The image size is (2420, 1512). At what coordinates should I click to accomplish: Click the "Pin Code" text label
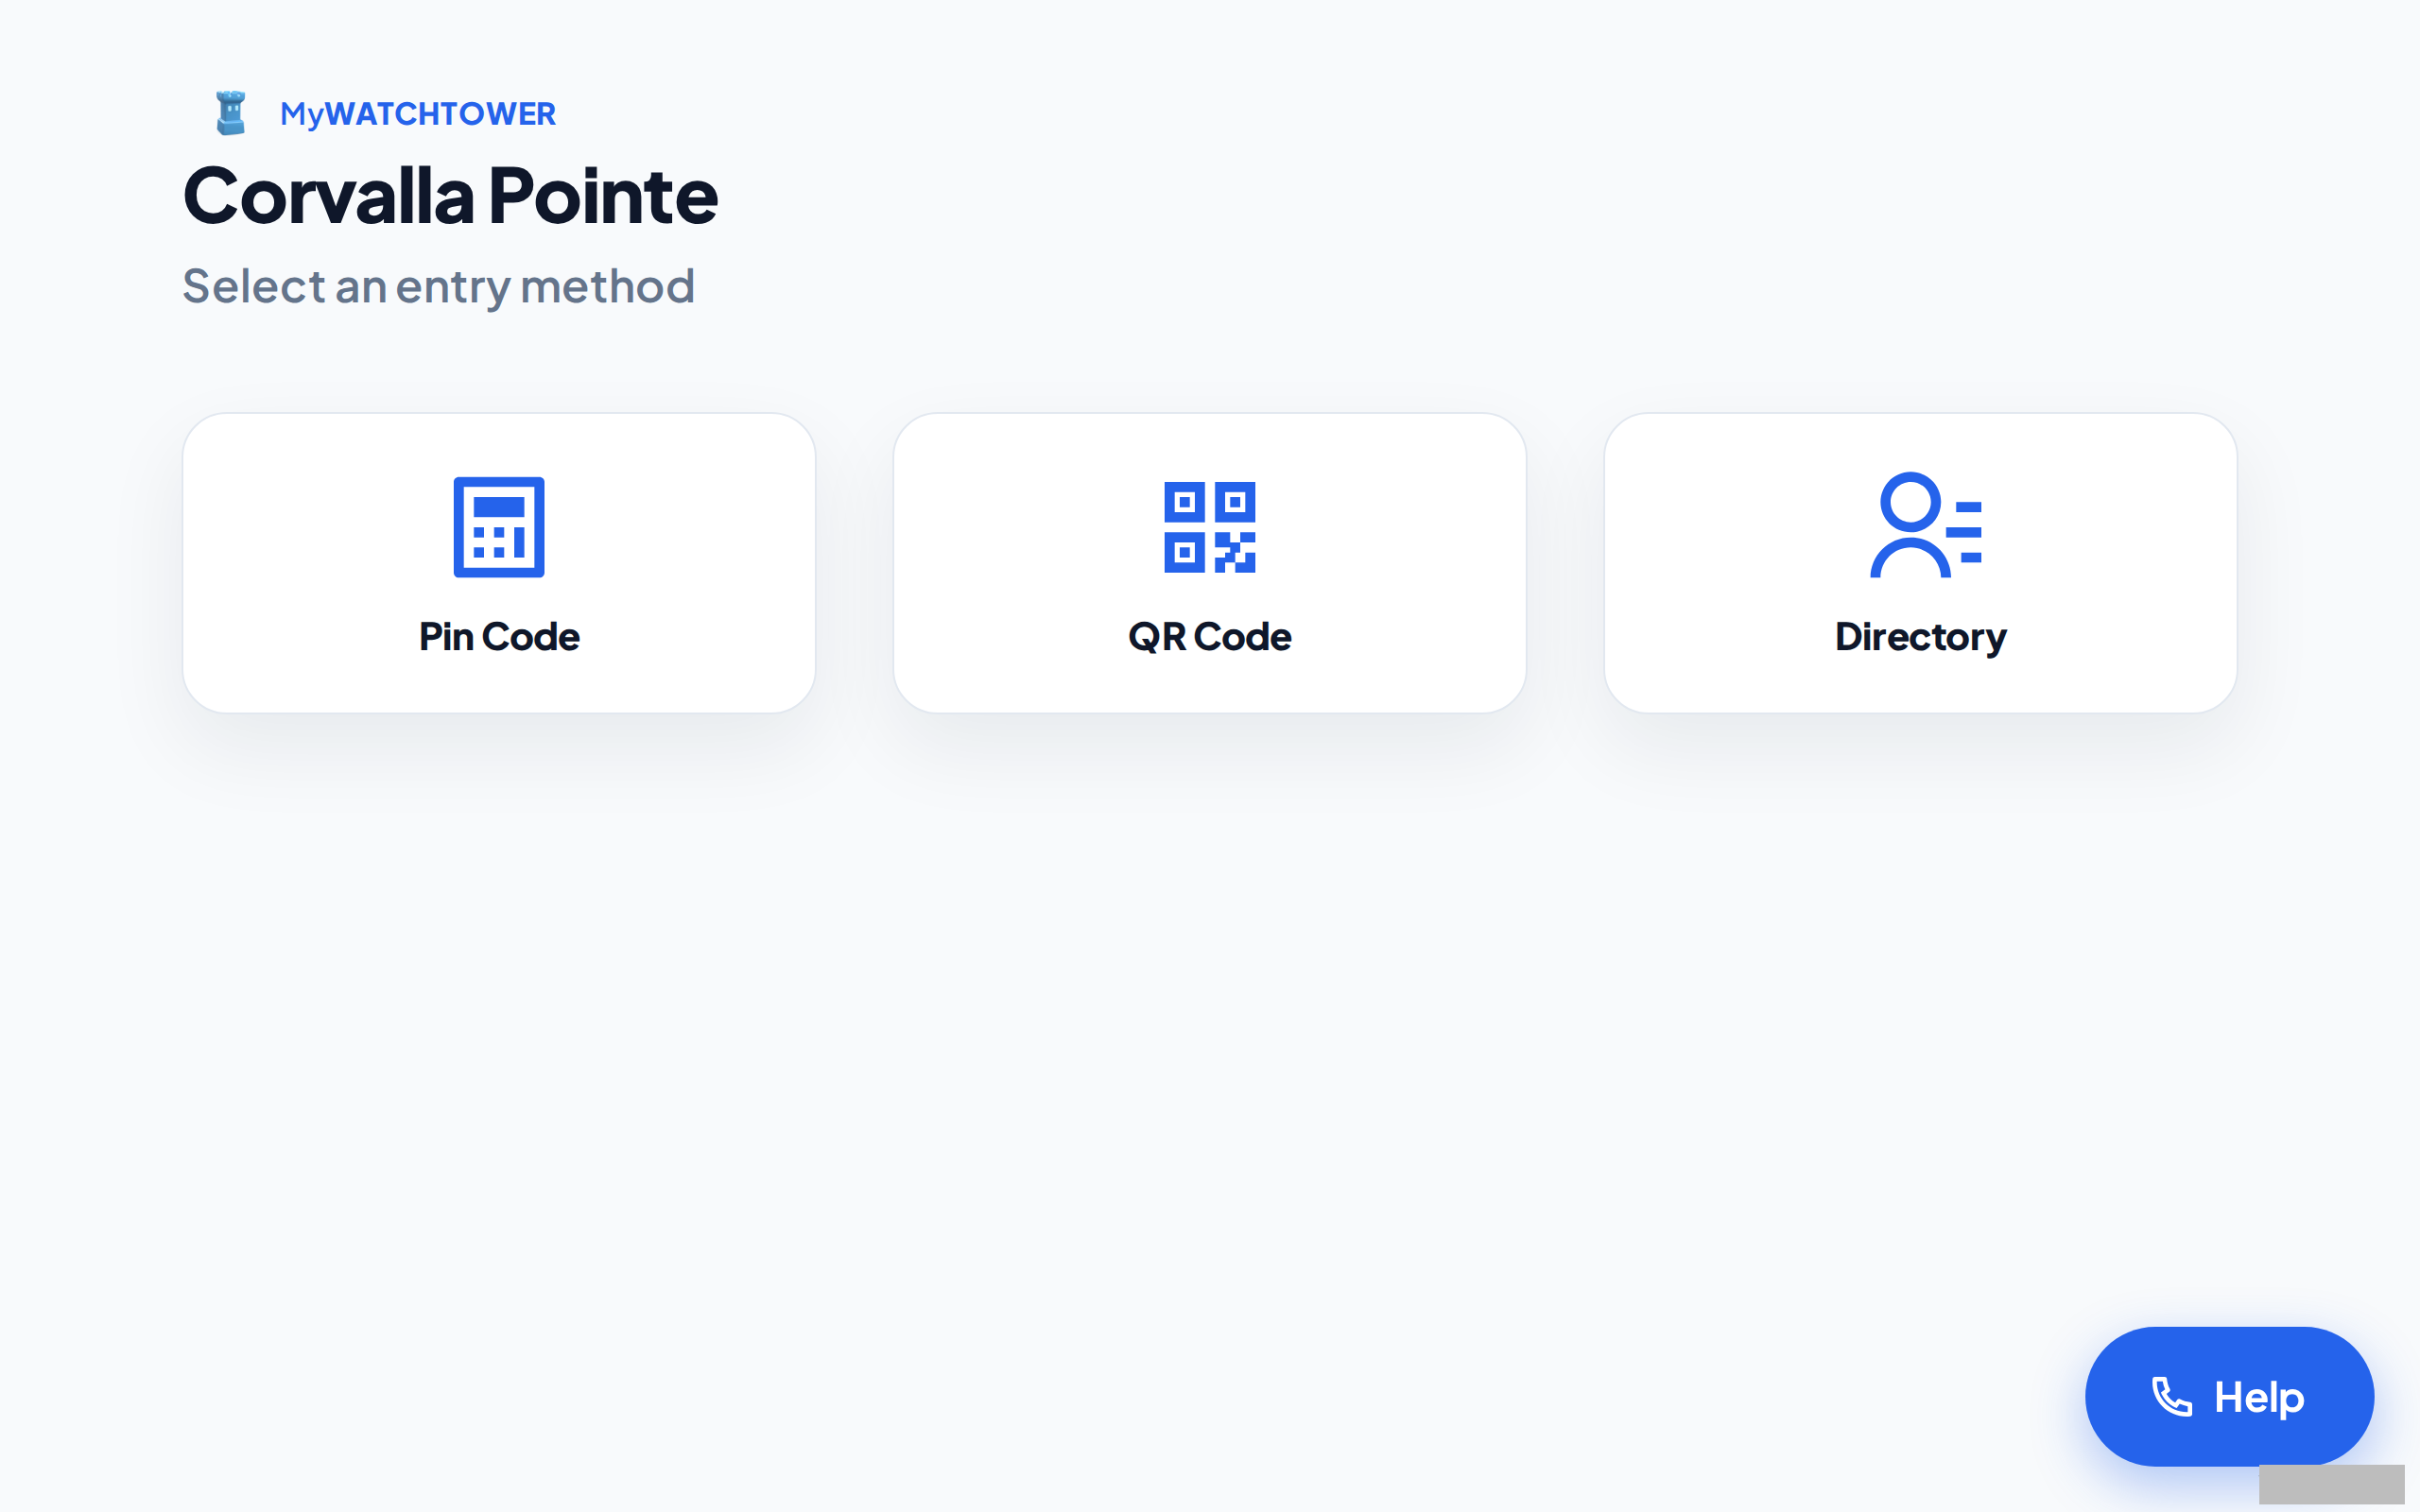click(499, 637)
